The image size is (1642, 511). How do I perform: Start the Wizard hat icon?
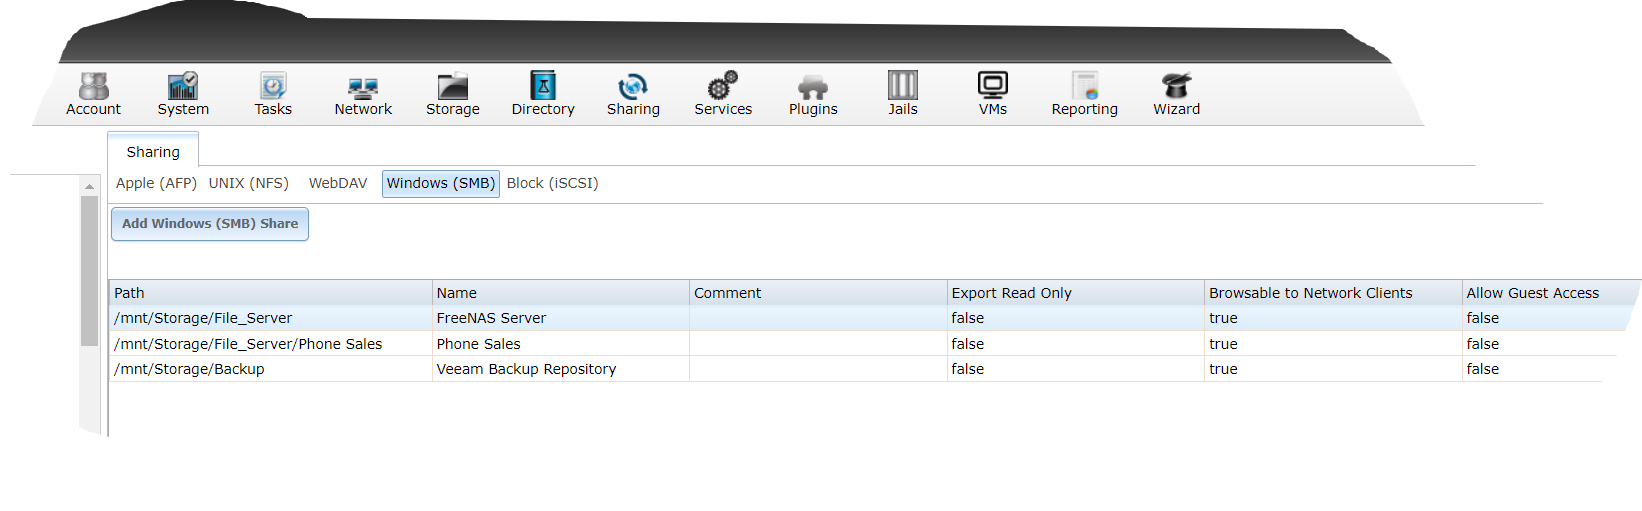pos(1177,87)
